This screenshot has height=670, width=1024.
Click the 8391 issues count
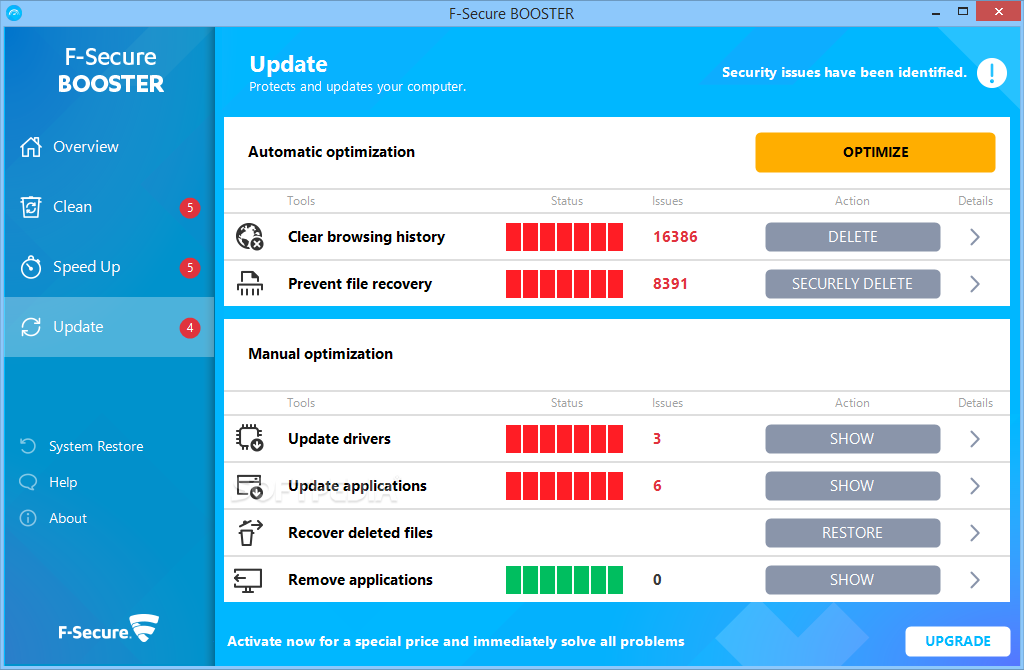670,284
